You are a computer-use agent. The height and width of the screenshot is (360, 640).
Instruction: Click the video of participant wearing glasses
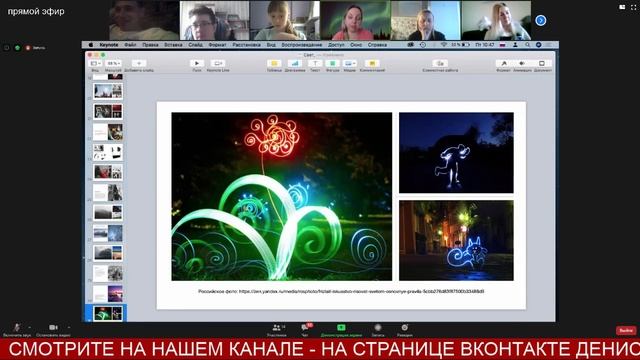point(214,20)
